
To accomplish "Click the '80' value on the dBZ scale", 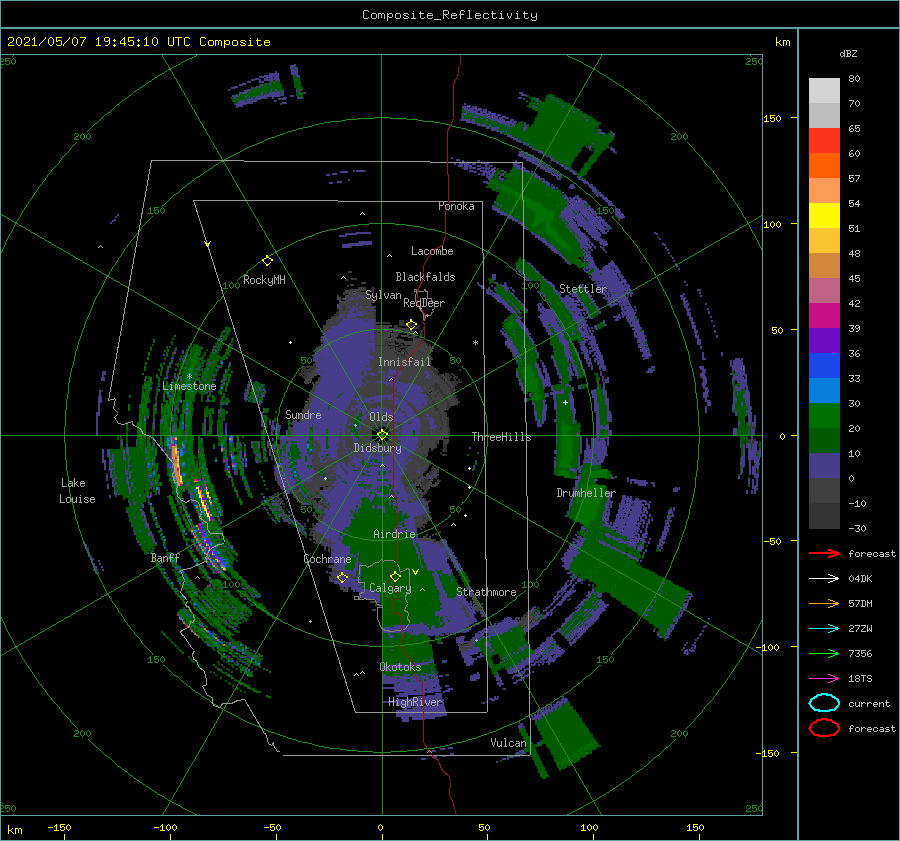I will click(x=854, y=79).
